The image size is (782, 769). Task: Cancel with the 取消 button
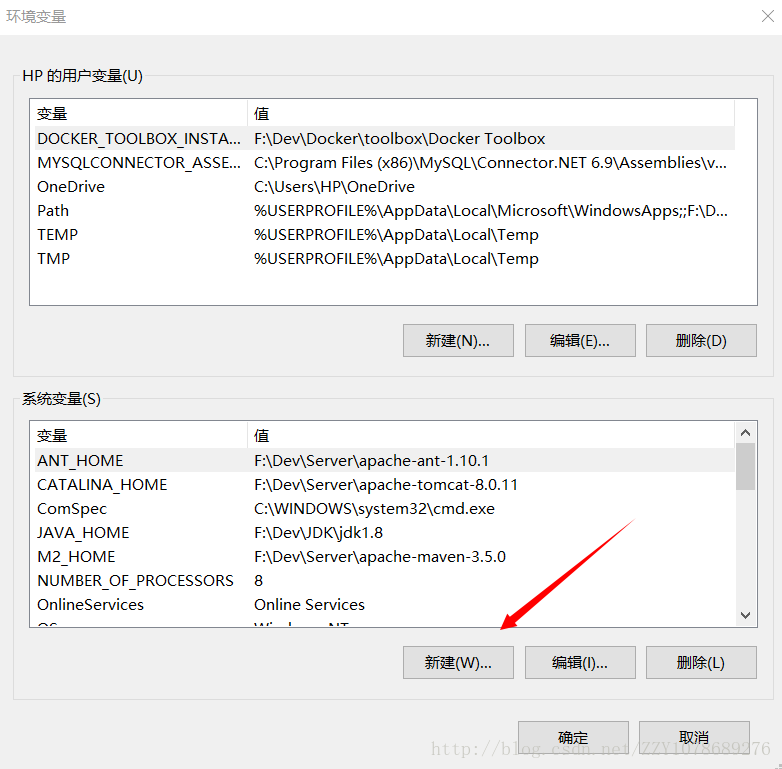(694, 737)
